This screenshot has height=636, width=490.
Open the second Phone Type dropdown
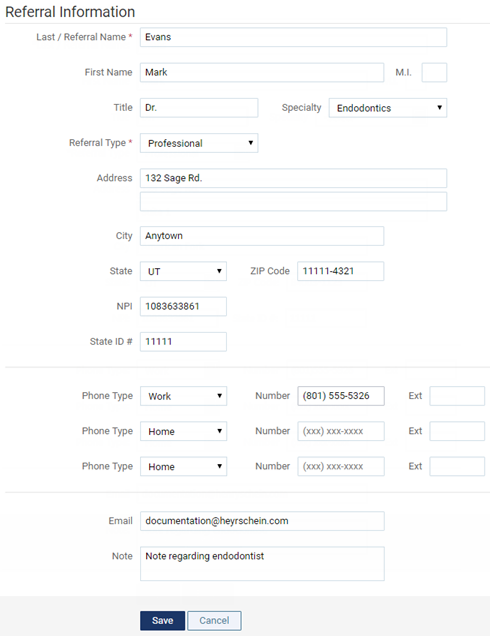(x=183, y=431)
